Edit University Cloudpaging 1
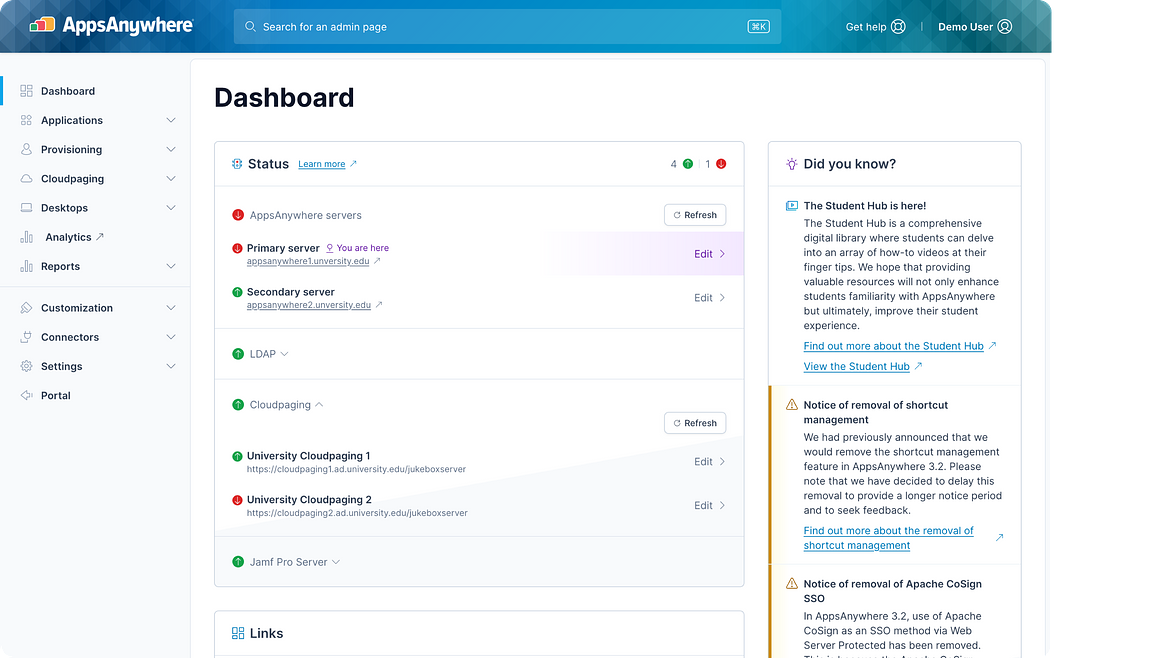This screenshot has width=1170, height=658. [x=710, y=462]
